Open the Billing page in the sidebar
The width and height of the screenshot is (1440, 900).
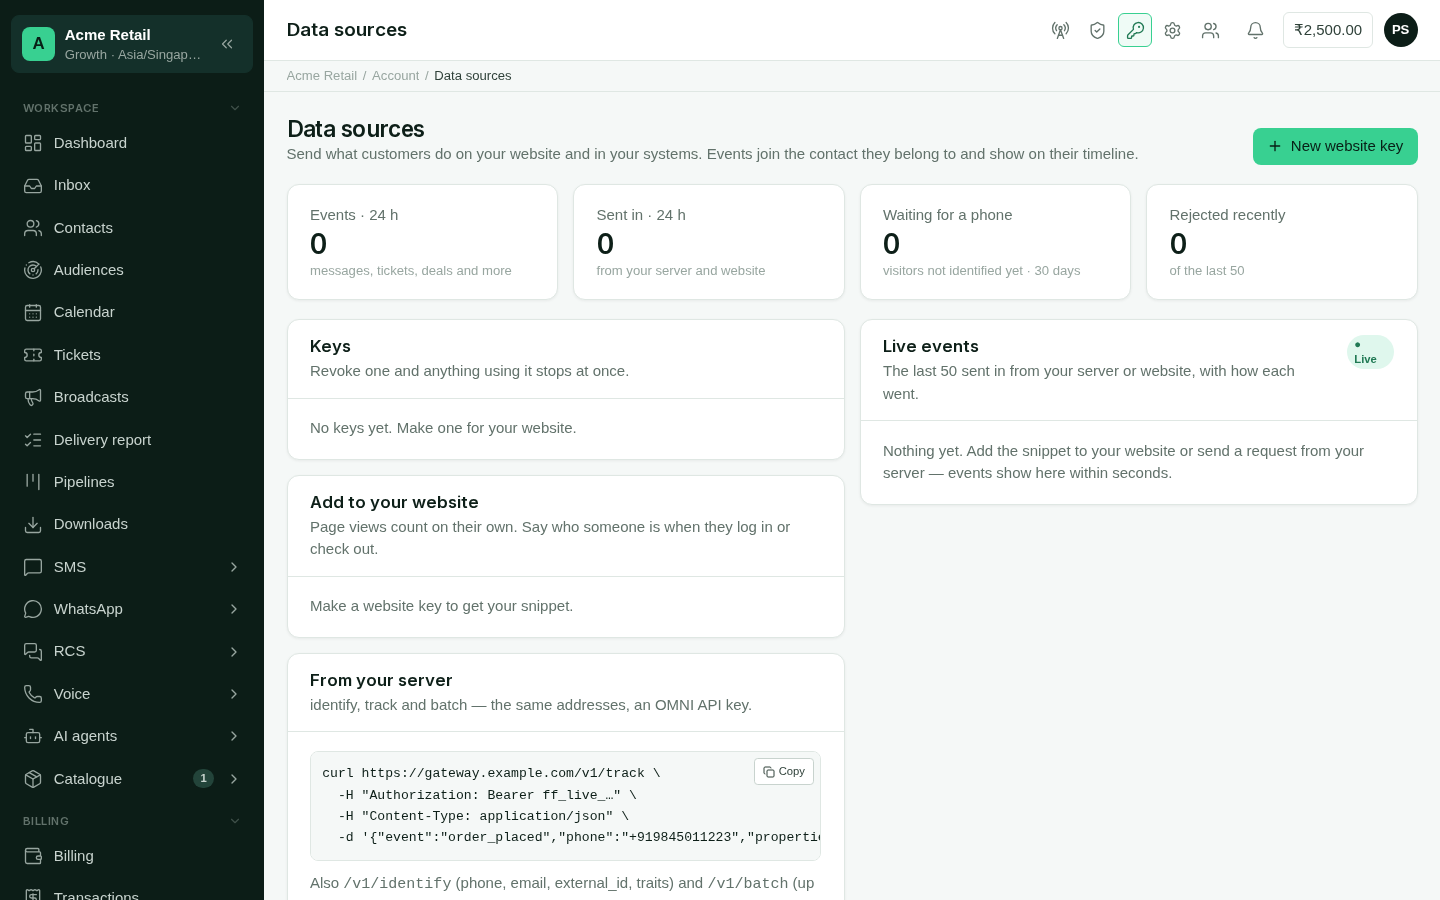click(132, 856)
